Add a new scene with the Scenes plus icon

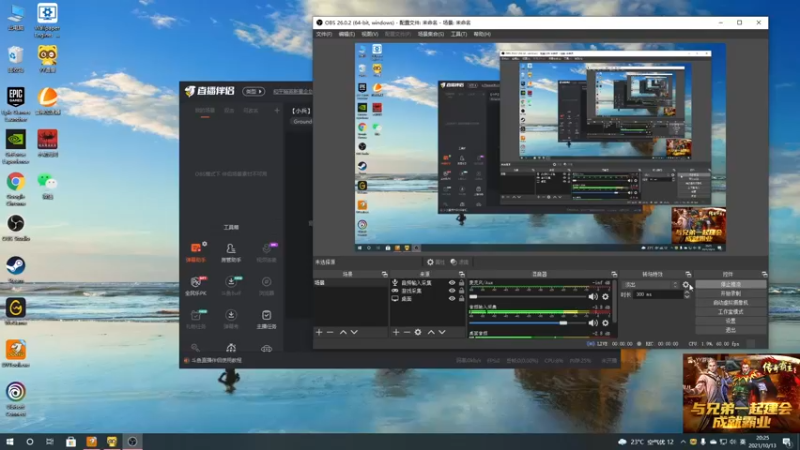tap(319, 332)
